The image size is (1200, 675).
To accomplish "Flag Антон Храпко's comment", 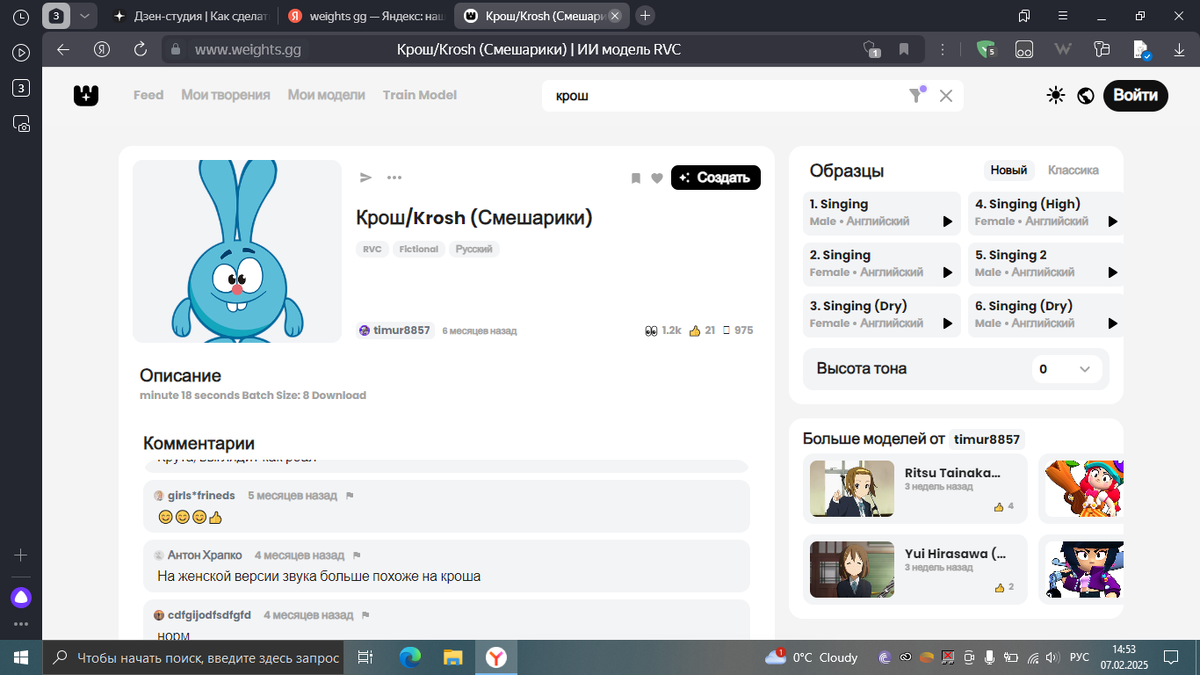I will [x=357, y=555].
